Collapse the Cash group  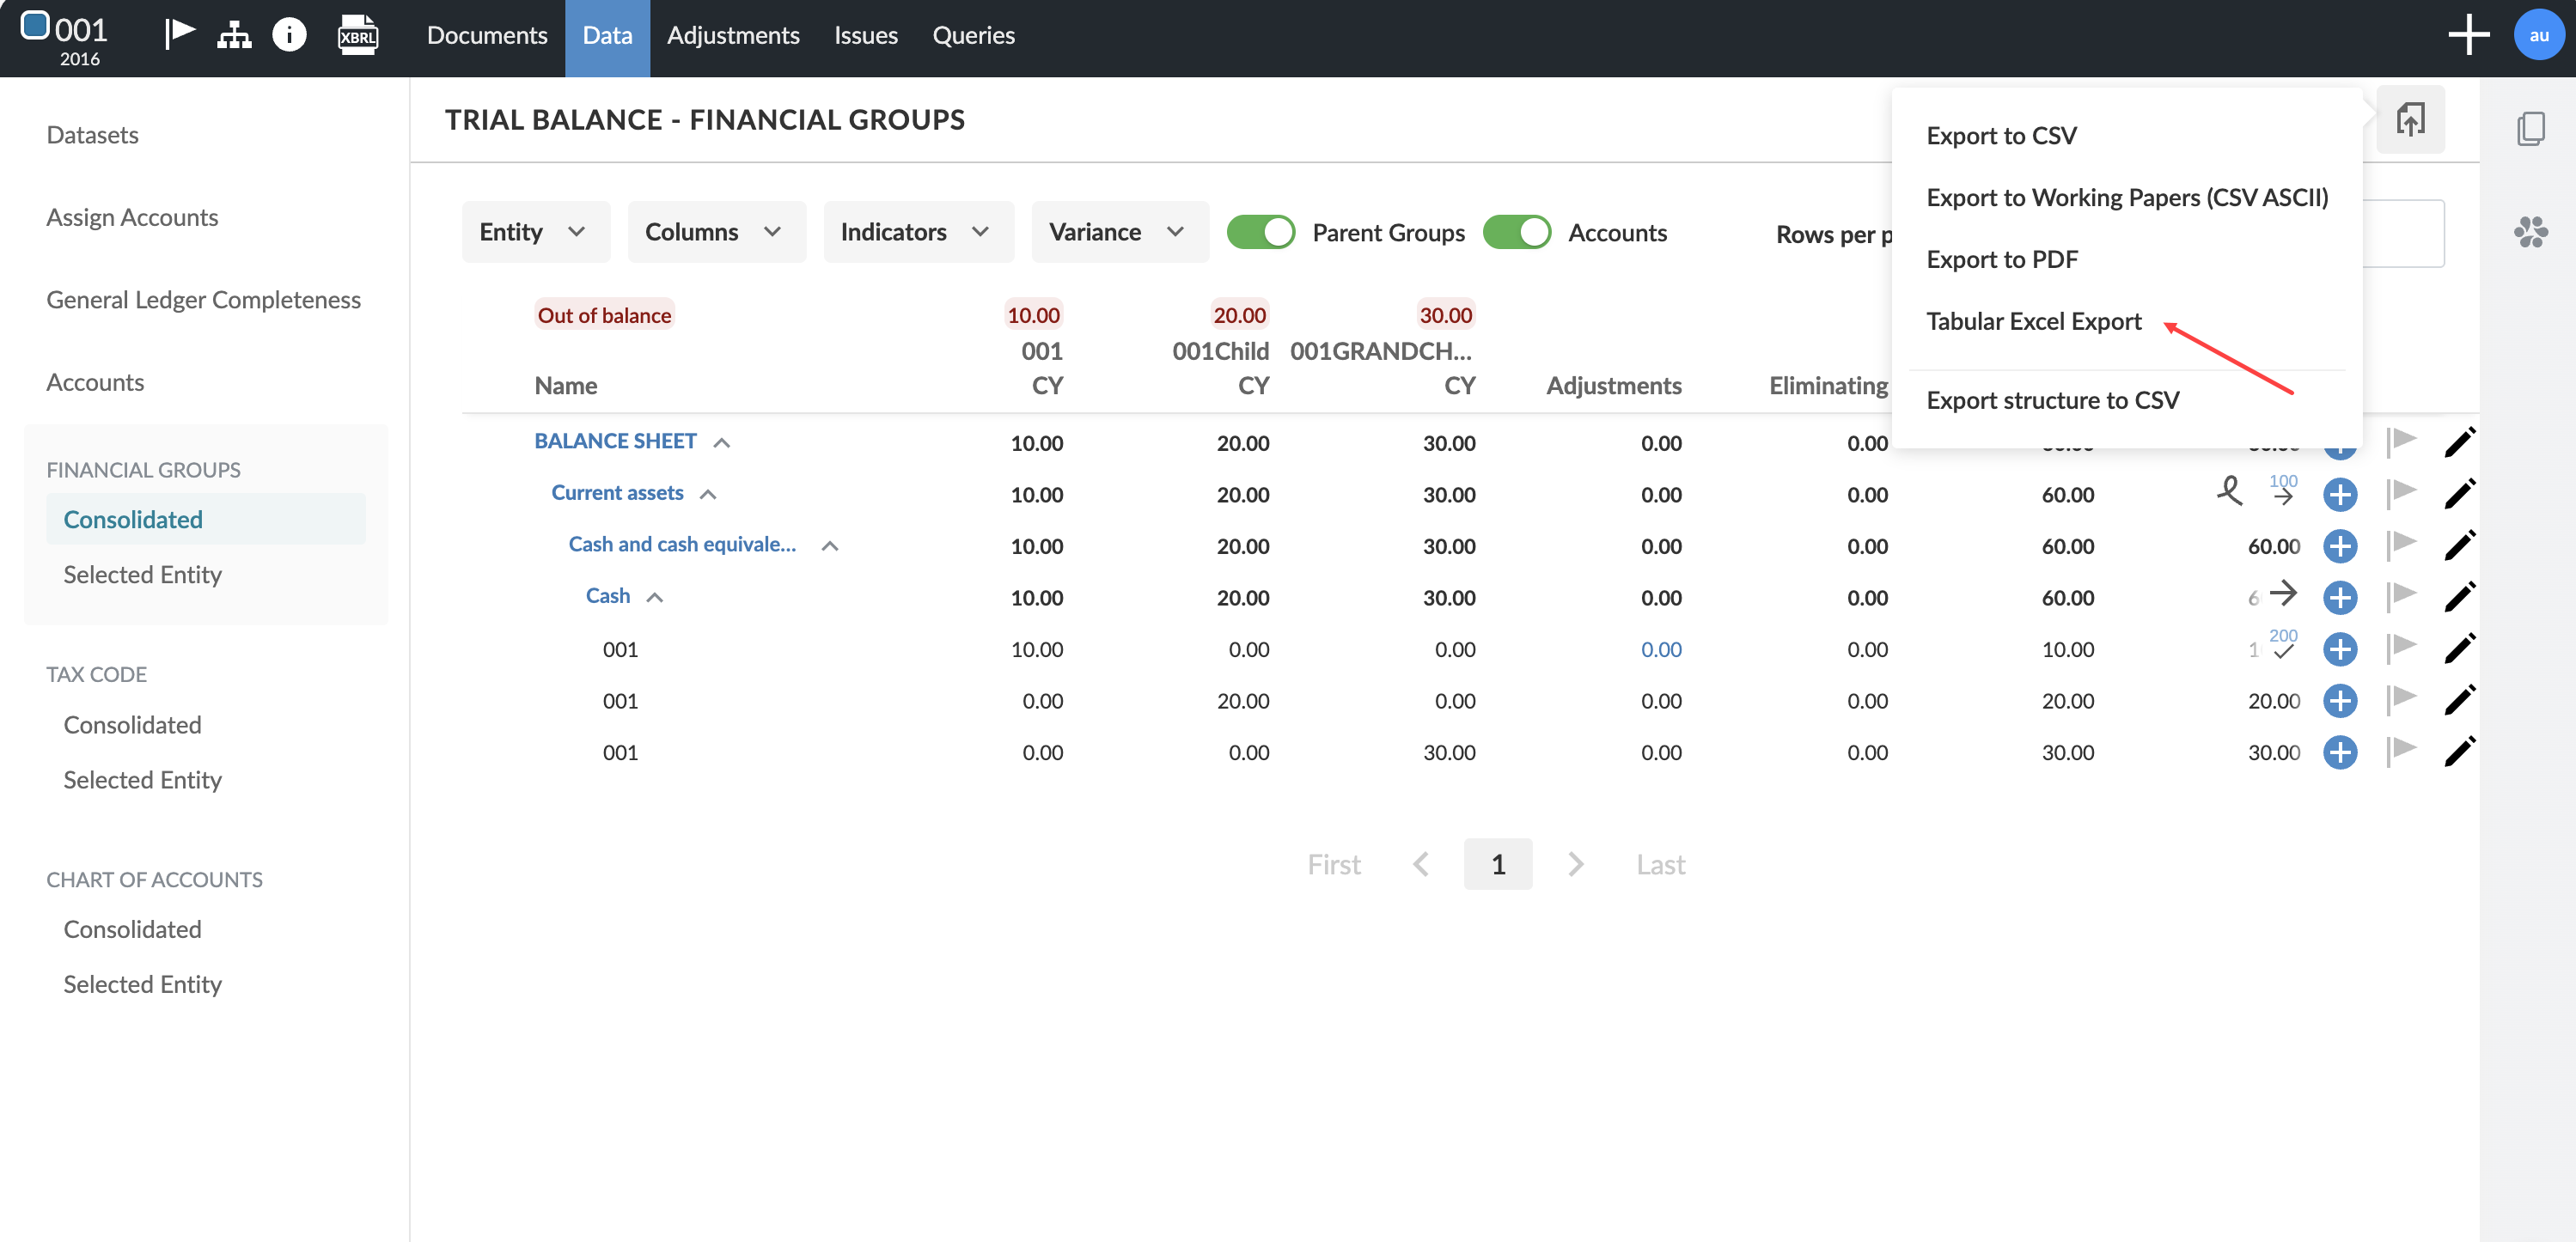click(655, 598)
